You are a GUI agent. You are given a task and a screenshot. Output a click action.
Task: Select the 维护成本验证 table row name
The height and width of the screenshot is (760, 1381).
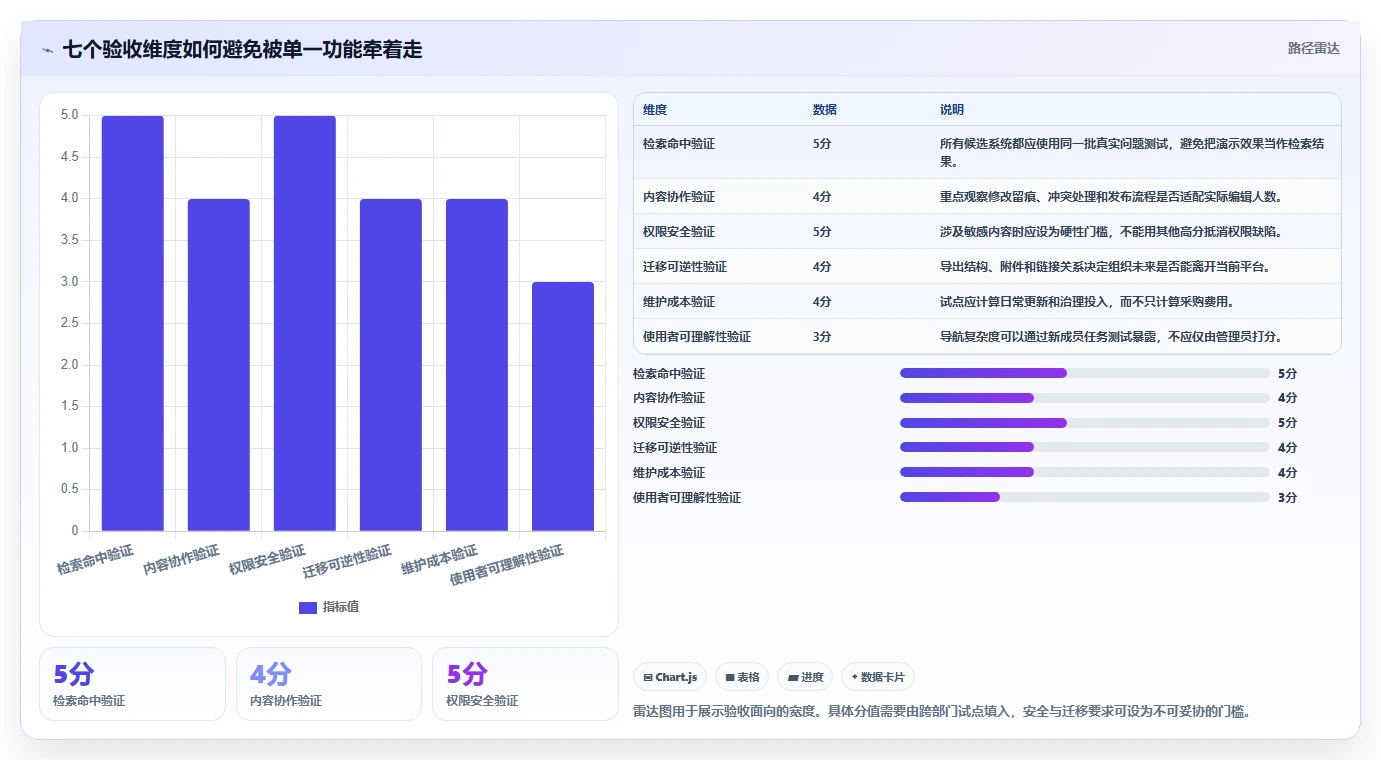coord(679,302)
